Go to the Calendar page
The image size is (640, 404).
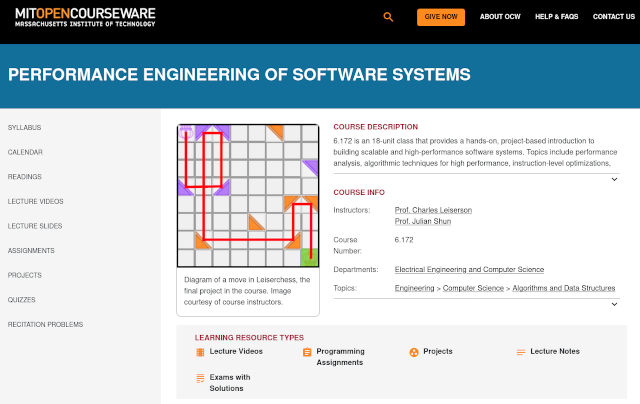[x=25, y=152]
